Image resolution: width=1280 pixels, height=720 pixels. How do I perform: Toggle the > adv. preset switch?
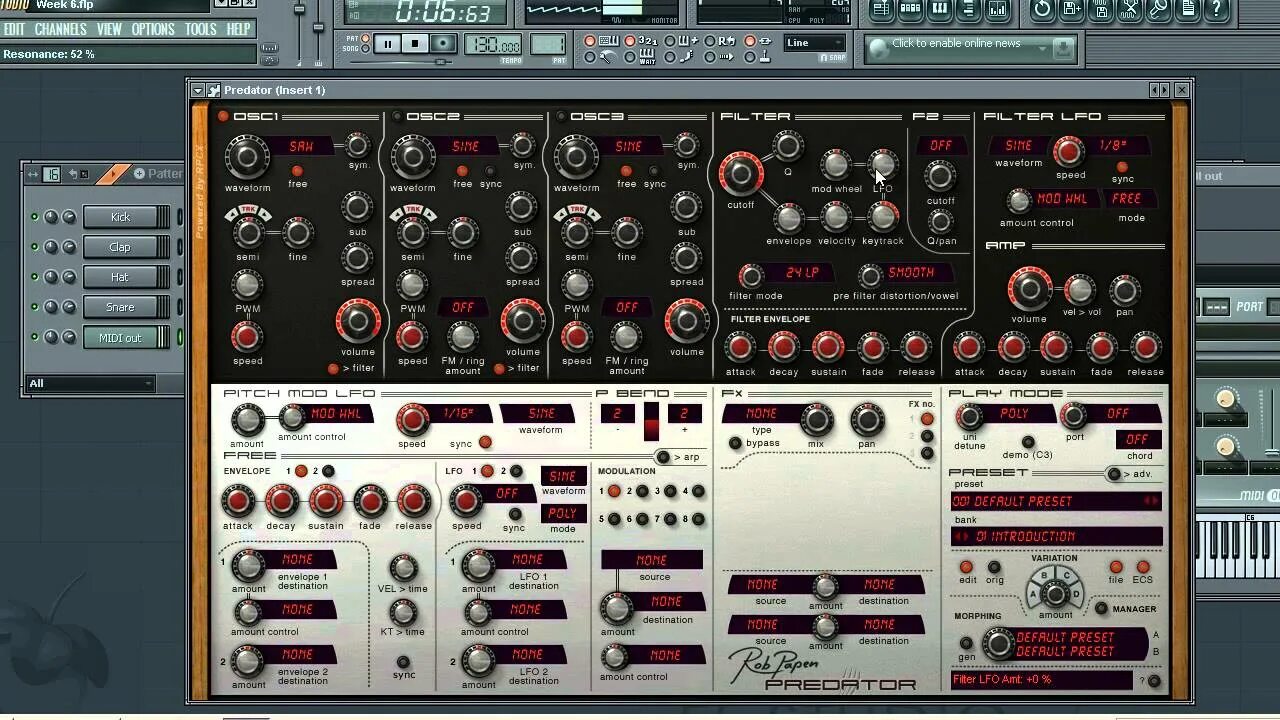coord(1114,474)
